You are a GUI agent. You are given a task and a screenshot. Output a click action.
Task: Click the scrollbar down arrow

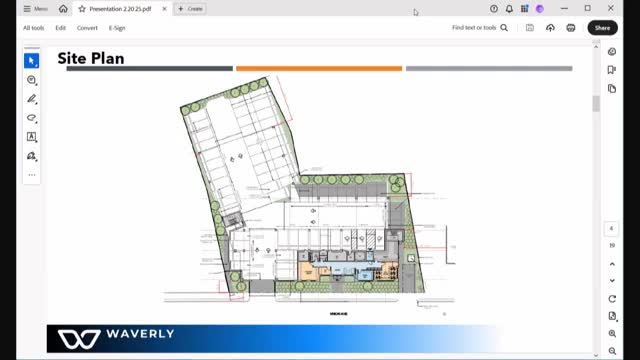point(596,355)
